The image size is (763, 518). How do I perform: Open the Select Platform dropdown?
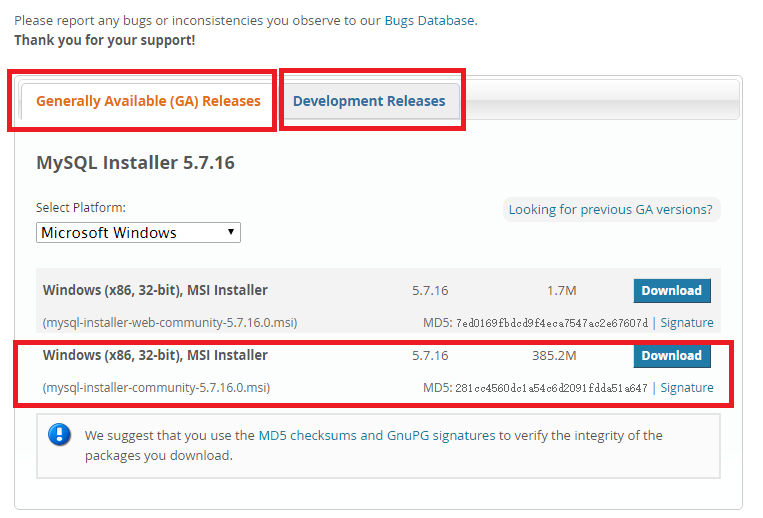[x=139, y=233]
